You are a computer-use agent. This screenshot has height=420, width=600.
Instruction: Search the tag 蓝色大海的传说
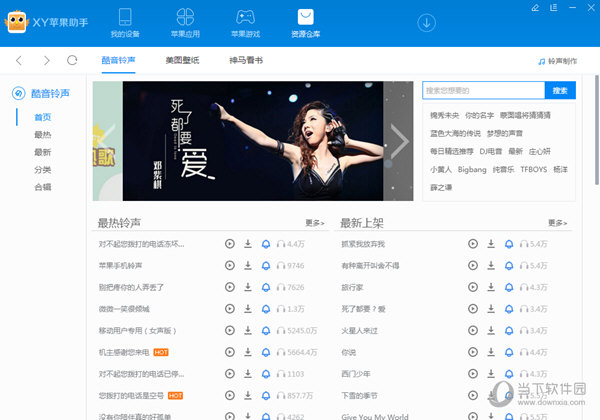coord(455,133)
